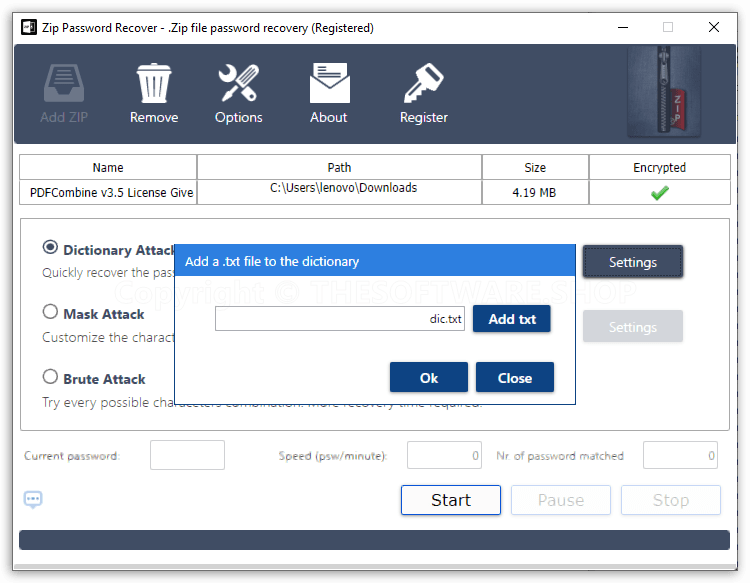Select the PDFCombine v3.5 file row

click(108, 192)
